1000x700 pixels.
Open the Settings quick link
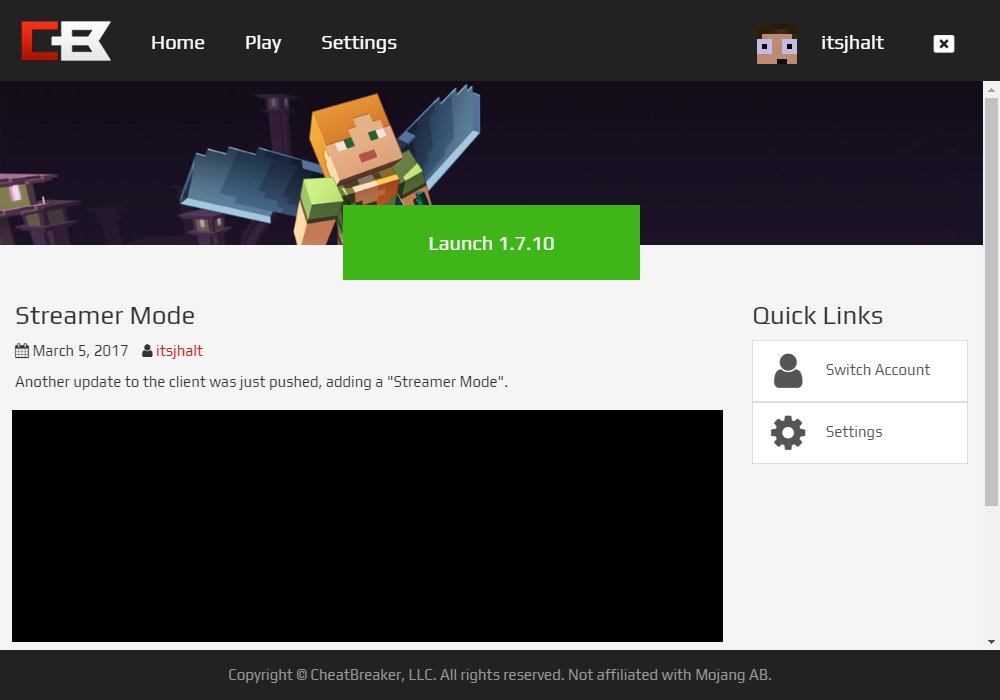click(860, 432)
